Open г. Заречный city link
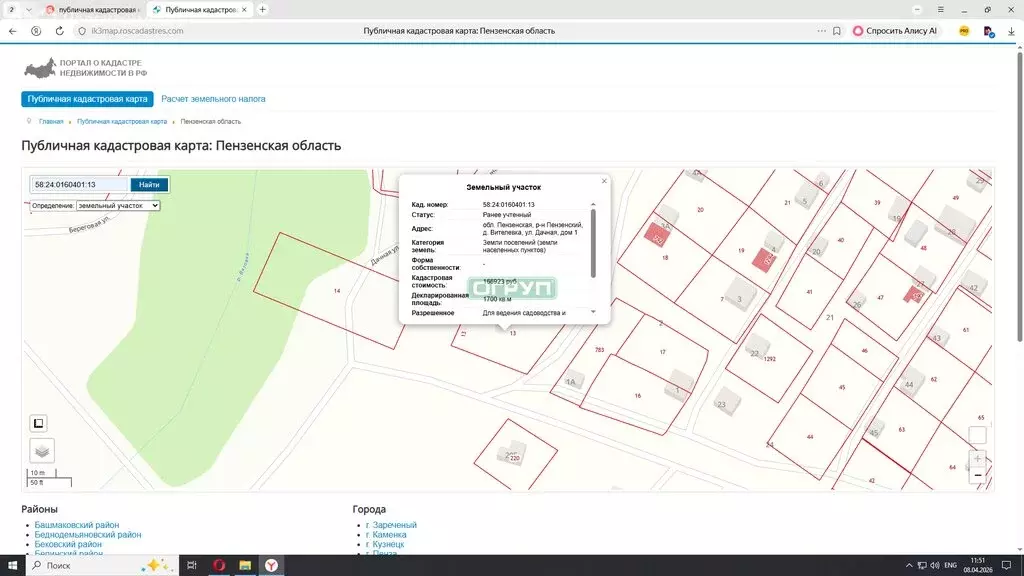1024x576 pixels. coord(391,525)
